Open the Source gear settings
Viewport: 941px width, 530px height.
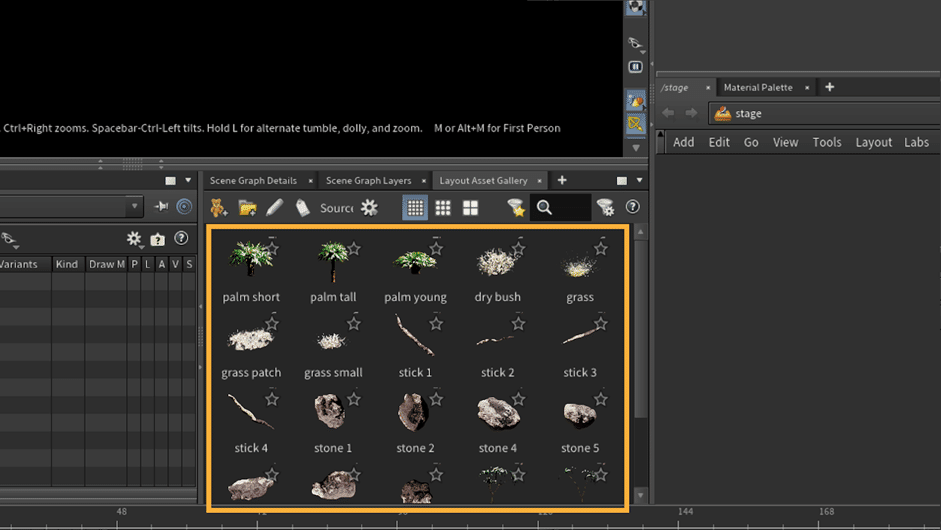point(369,208)
